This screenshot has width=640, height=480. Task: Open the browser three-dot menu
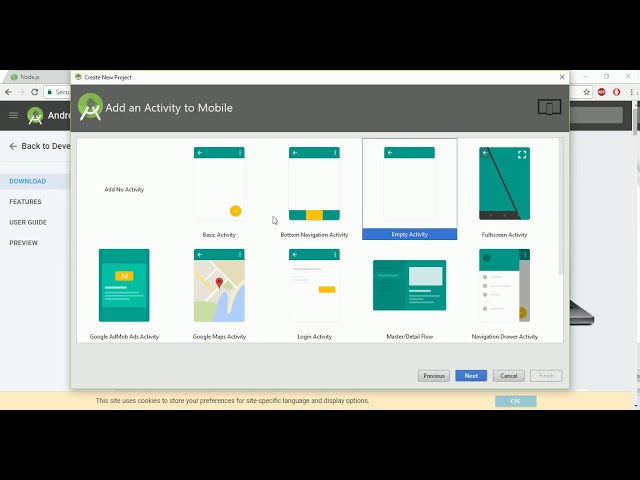[x=631, y=92]
